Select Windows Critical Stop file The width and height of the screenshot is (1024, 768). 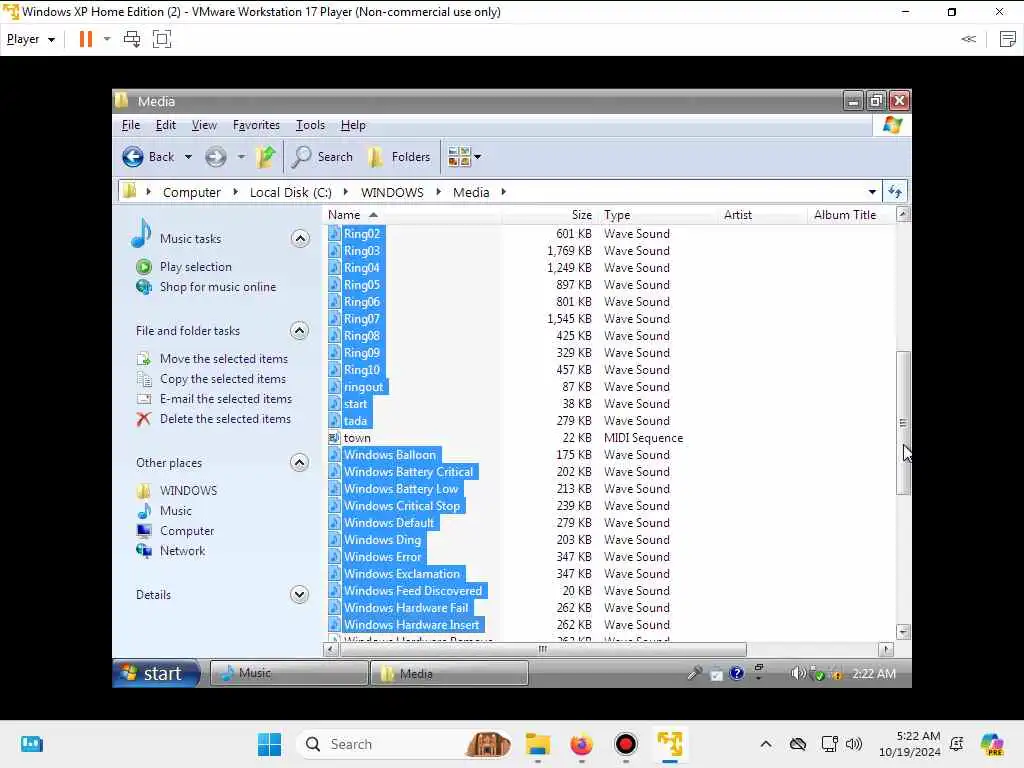pos(402,506)
